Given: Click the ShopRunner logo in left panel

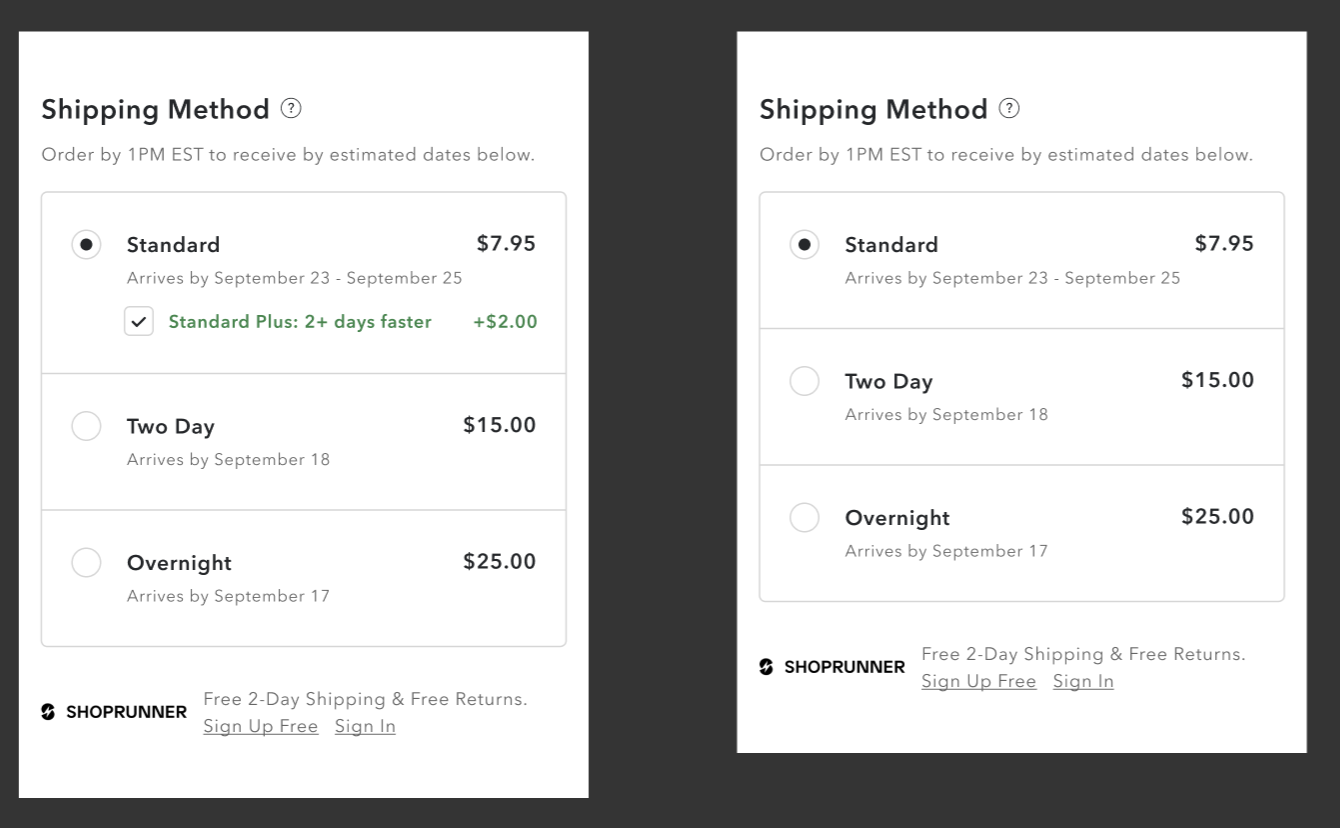Looking at the screenshot, I should click(114, 712).
